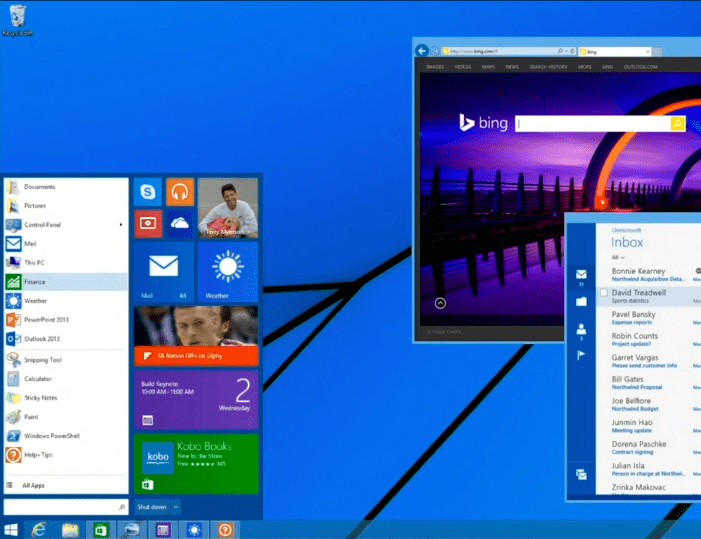The width and height of the screenshot is (701, 539).
Task: Open the Weather taskbar icon
Action: click(194, 530)
